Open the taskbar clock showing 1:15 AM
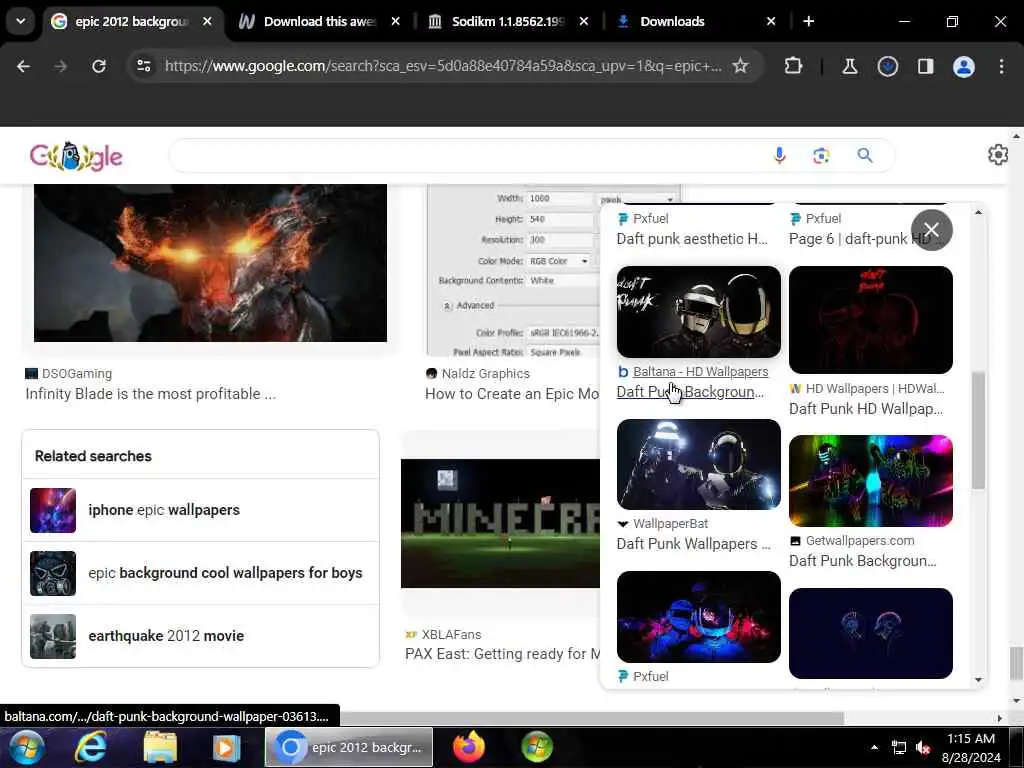The image size is (1024, 768). [970, 748]
